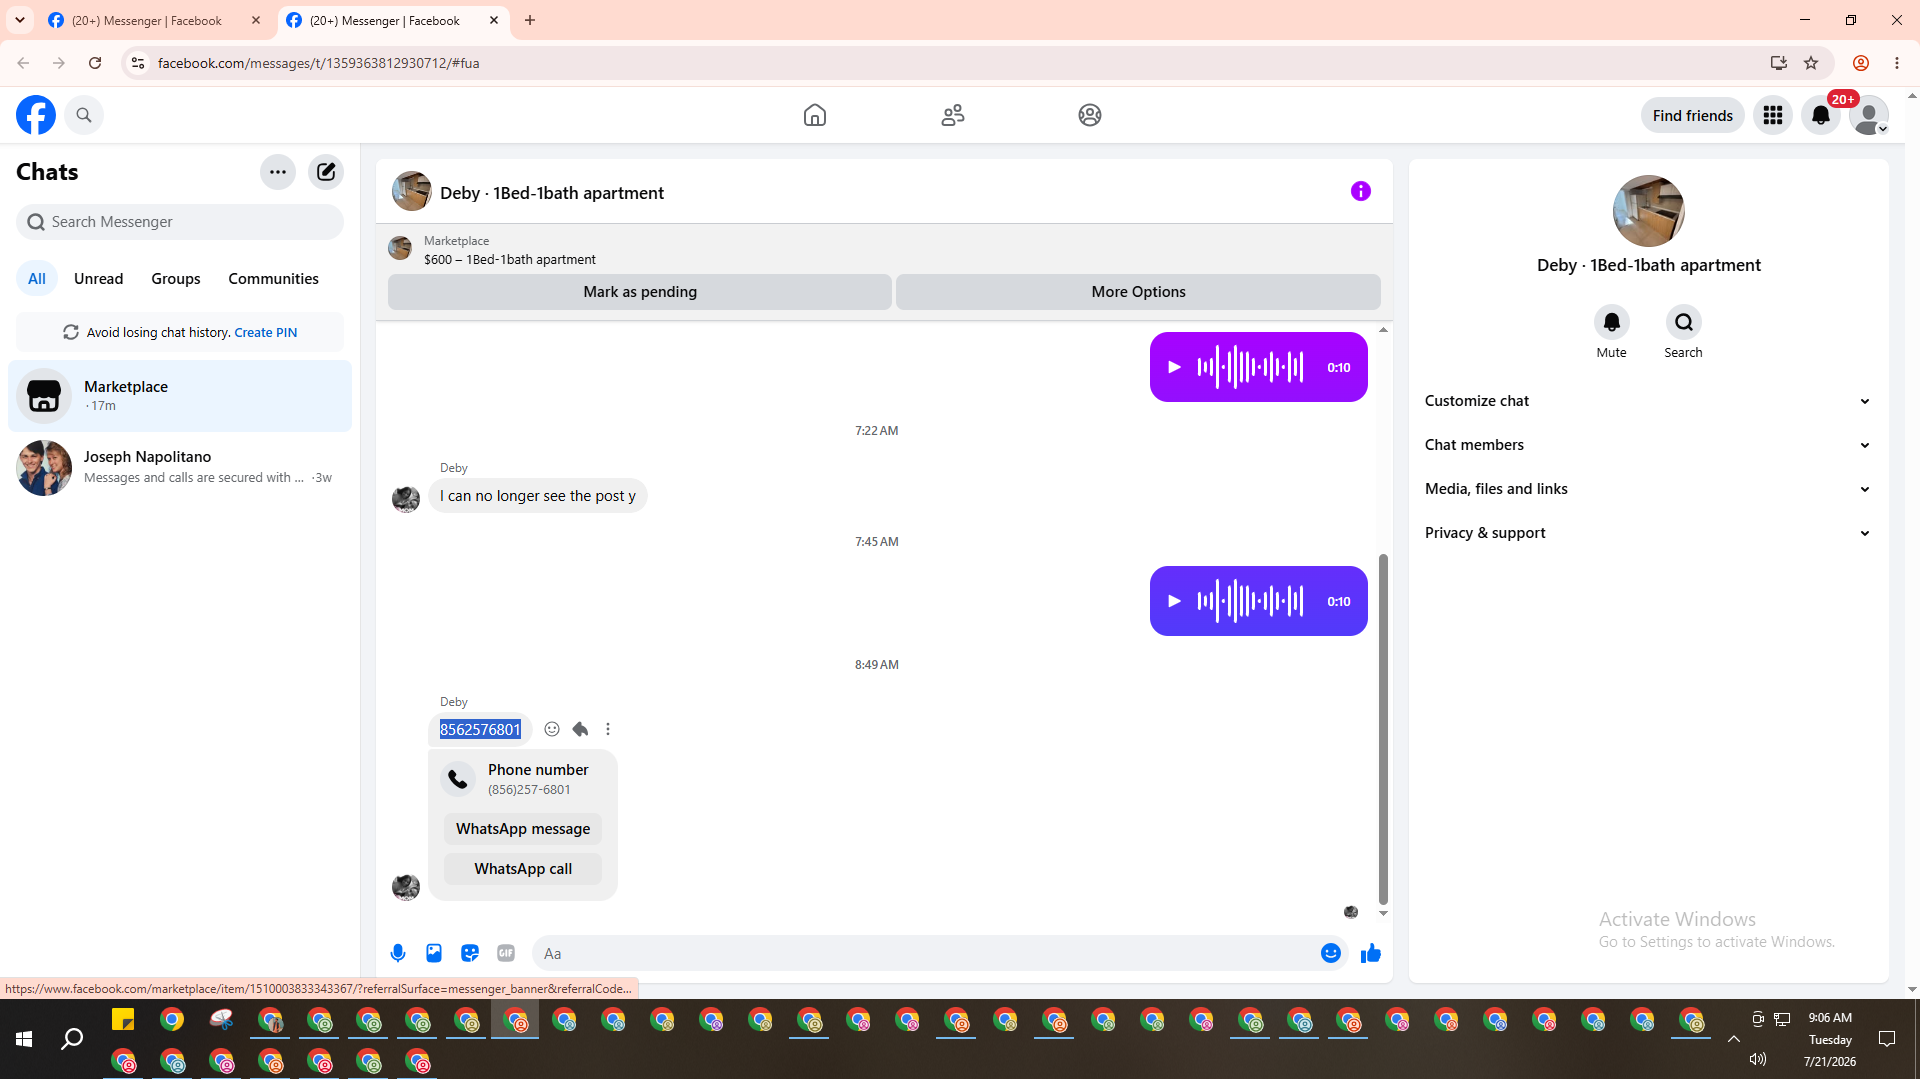React to the phone number message

point(552,729)
